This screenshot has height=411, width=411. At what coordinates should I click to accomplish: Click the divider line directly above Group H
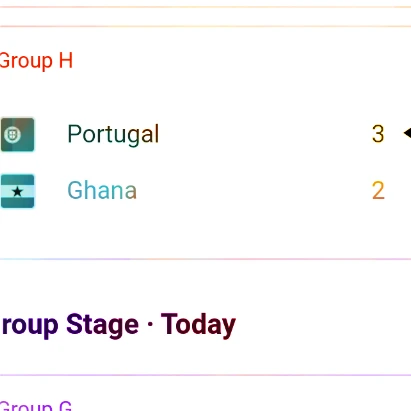(205, 26)
